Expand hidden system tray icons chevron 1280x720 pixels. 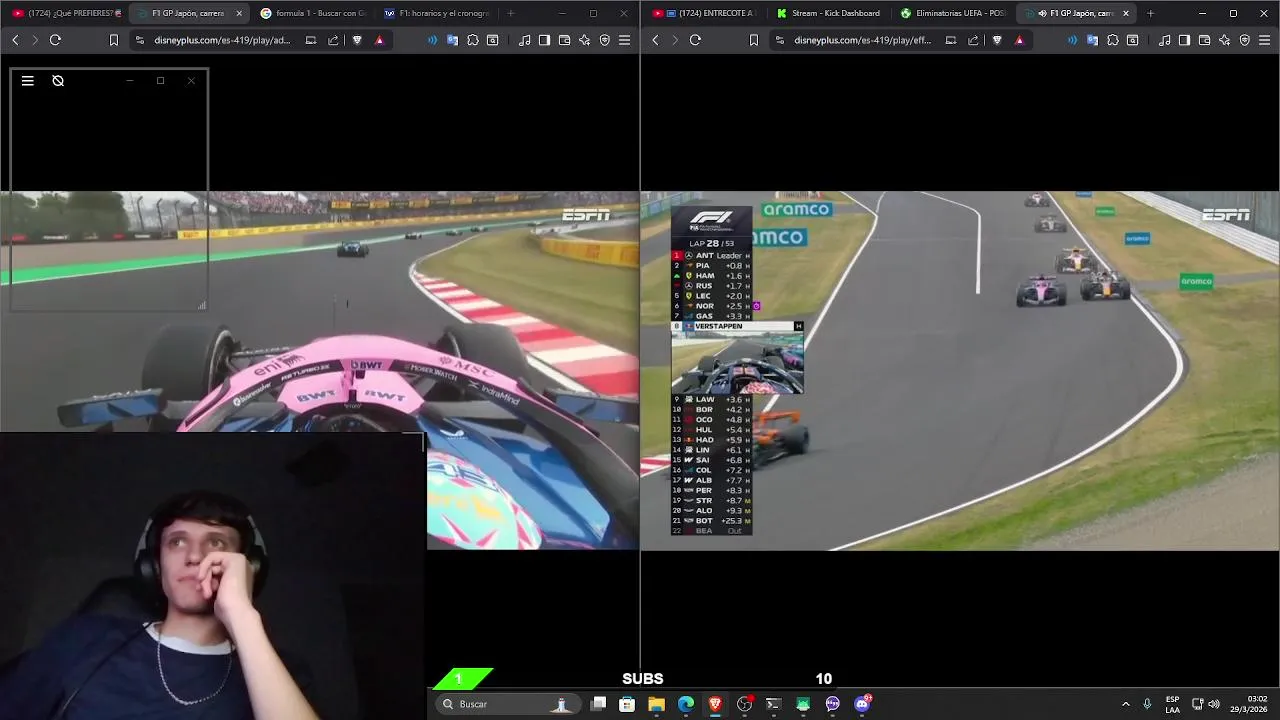coord(1126,704)
